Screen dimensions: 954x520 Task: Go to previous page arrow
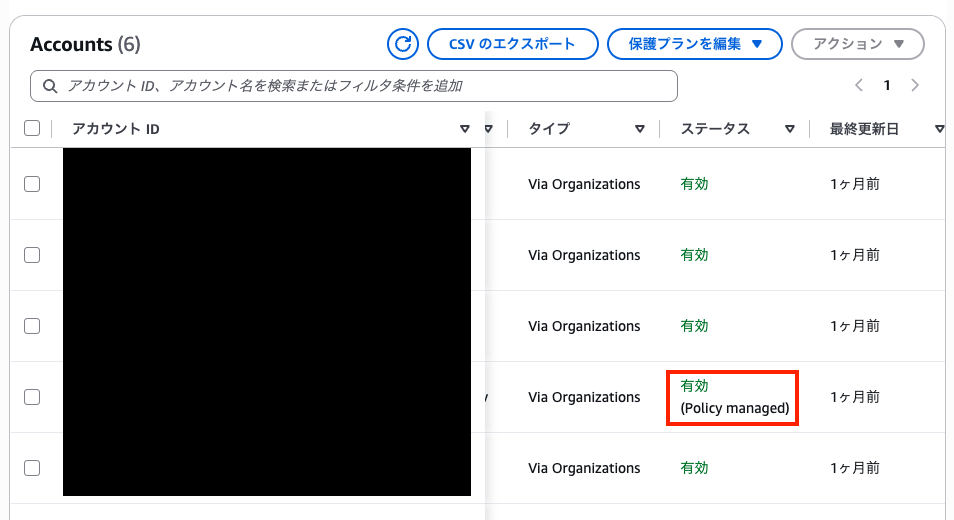[859, 85]
